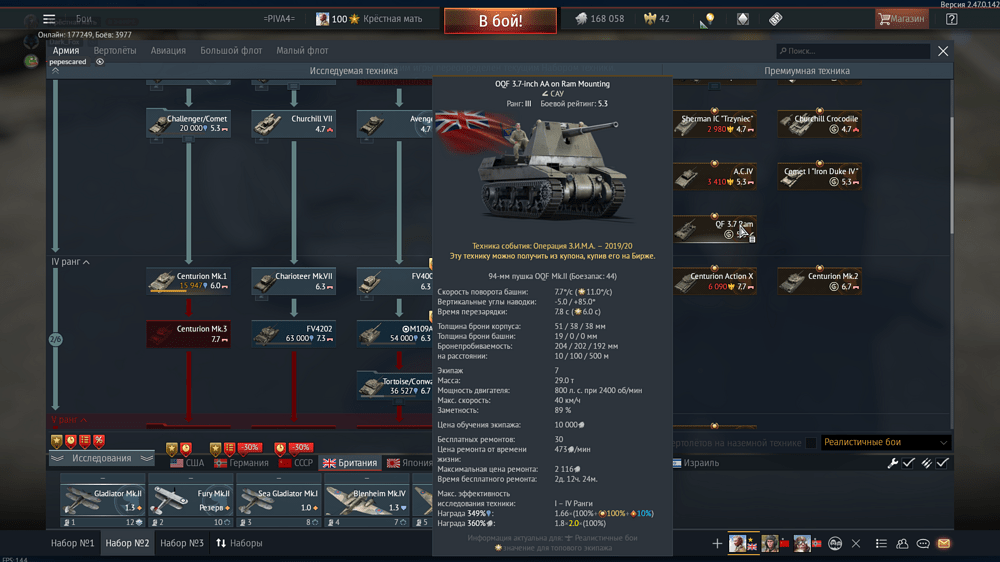Select the Израиль nation tab
This screenshot has height=562, width=1000.
tap(695, 463)
